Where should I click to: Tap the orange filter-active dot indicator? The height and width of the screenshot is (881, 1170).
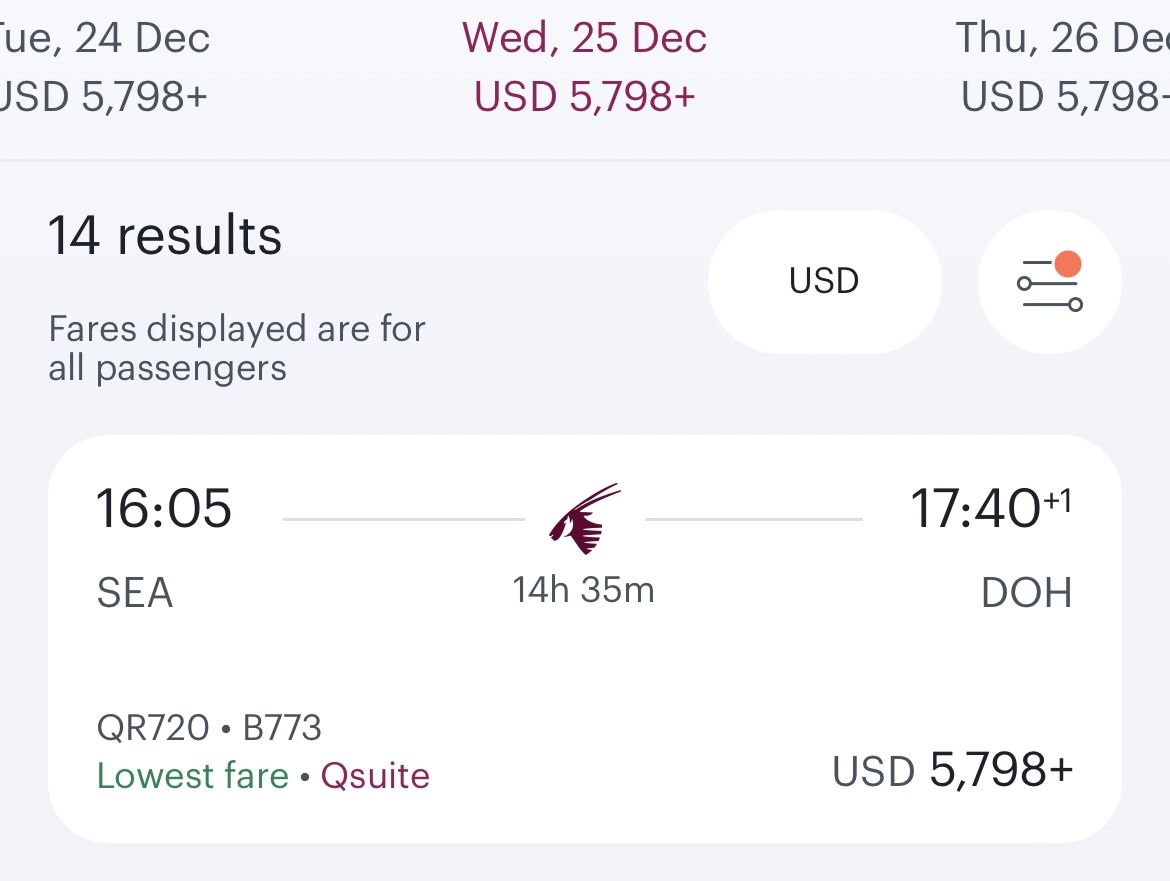tap(1068, 264)
